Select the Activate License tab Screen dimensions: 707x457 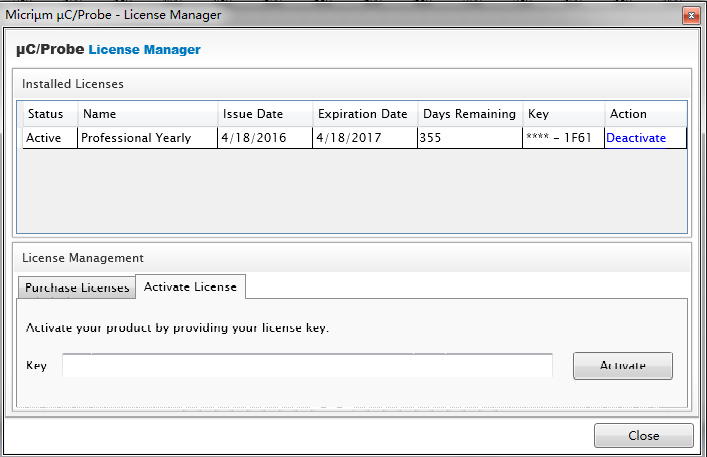tap(190, 287)
